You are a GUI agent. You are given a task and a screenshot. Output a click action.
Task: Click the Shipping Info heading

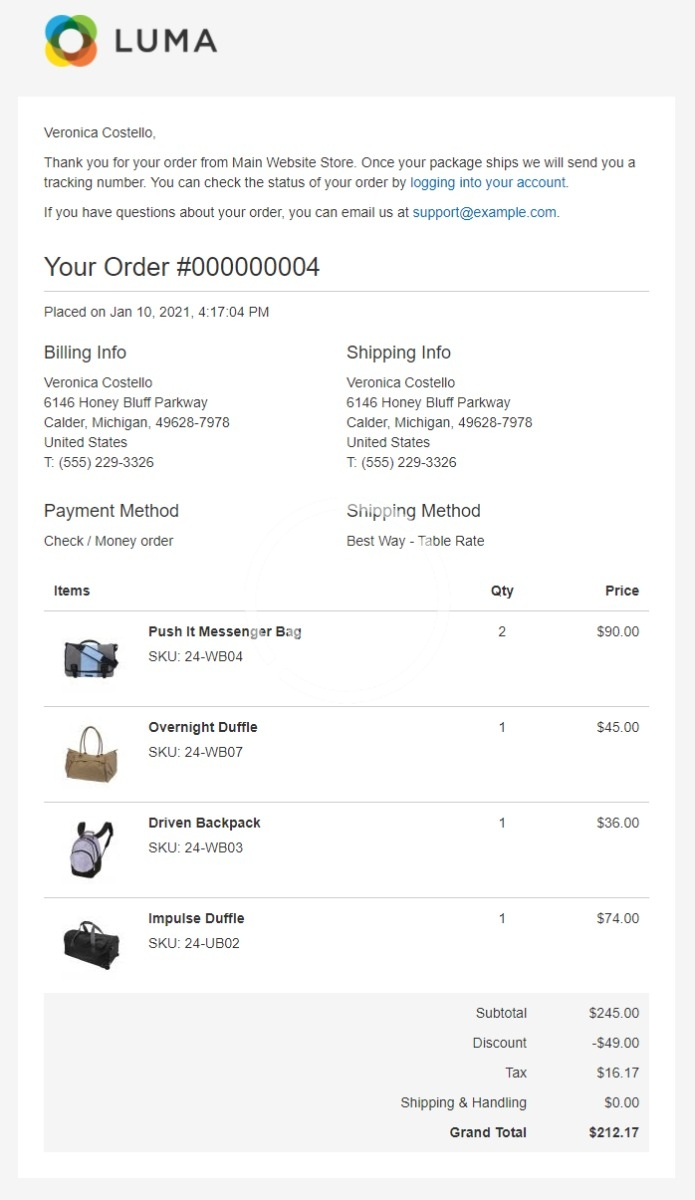pyautogui.click(x=398, y=352)
